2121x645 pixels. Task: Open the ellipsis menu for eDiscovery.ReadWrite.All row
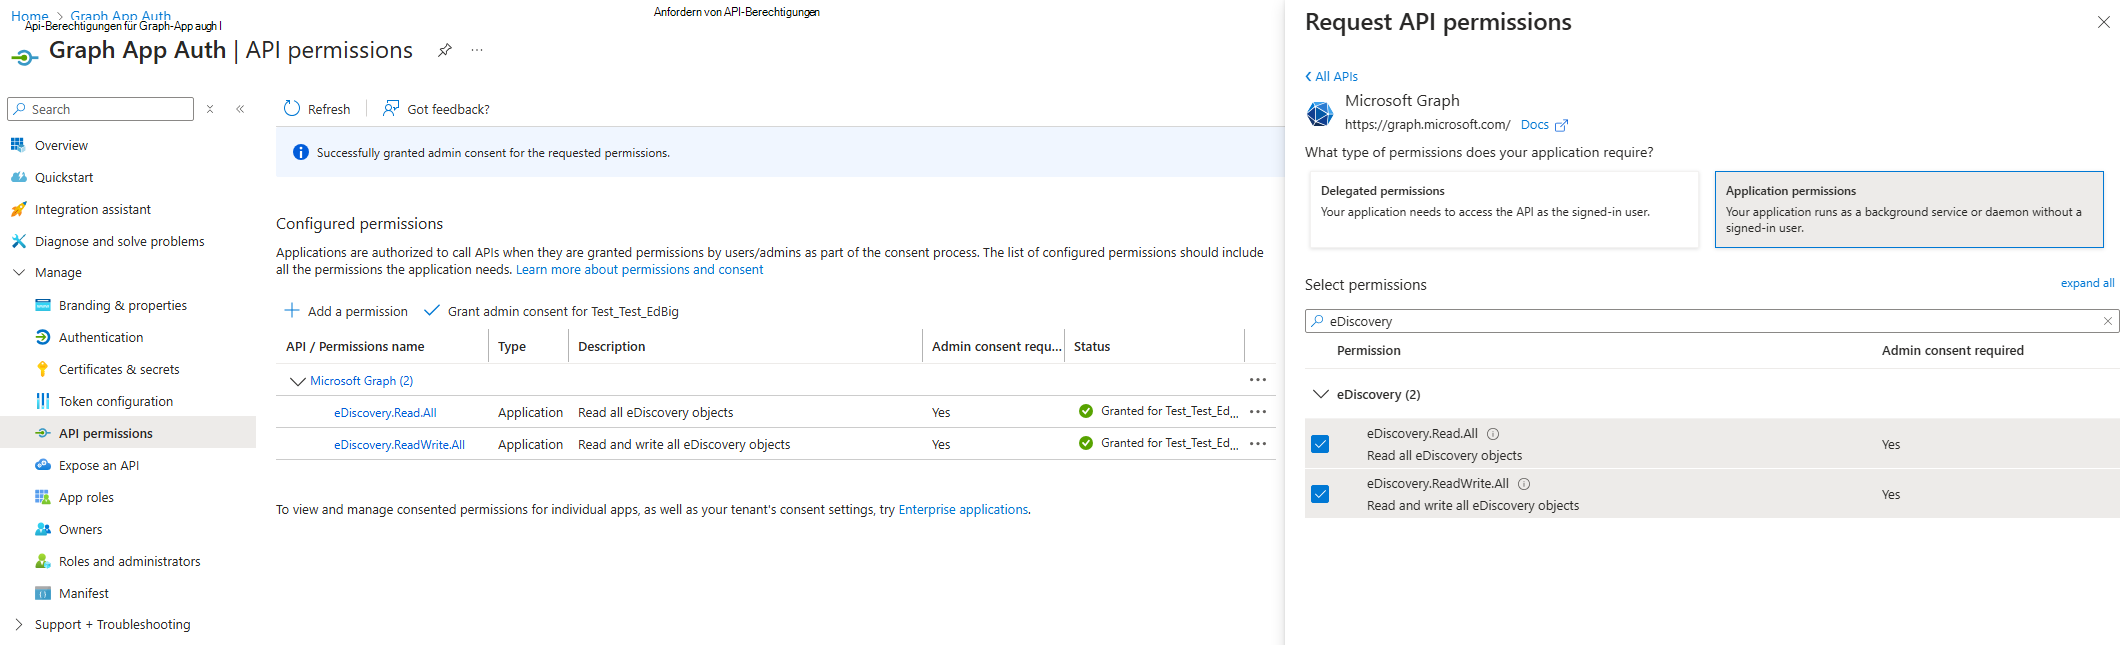click(1258, 444)
